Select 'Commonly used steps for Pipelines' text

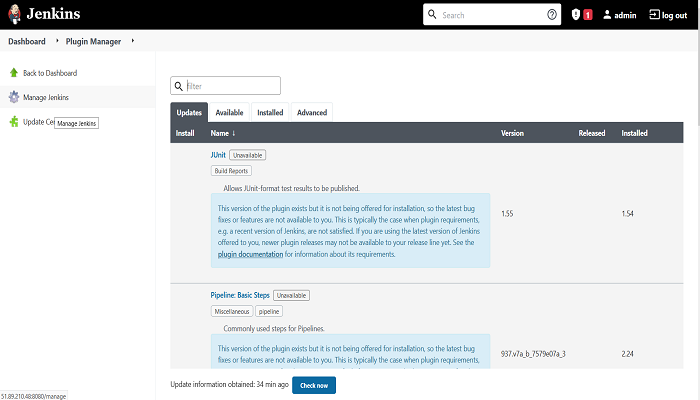[274, 329]
